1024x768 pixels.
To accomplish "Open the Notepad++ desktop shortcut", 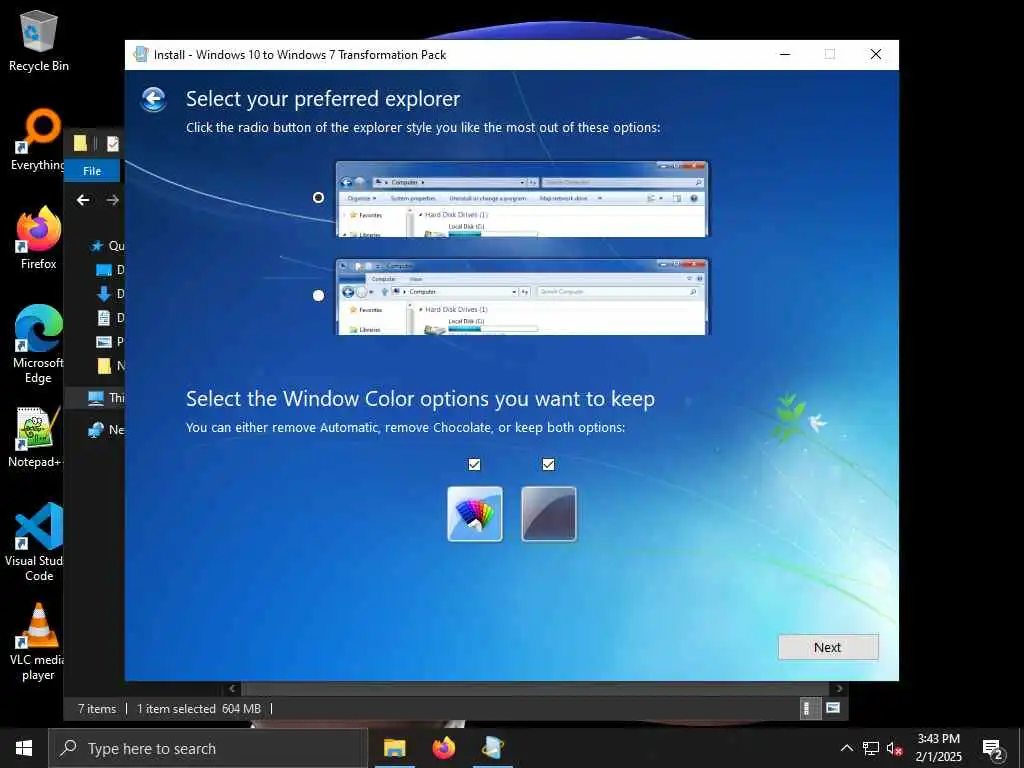I will pos(35,438).
